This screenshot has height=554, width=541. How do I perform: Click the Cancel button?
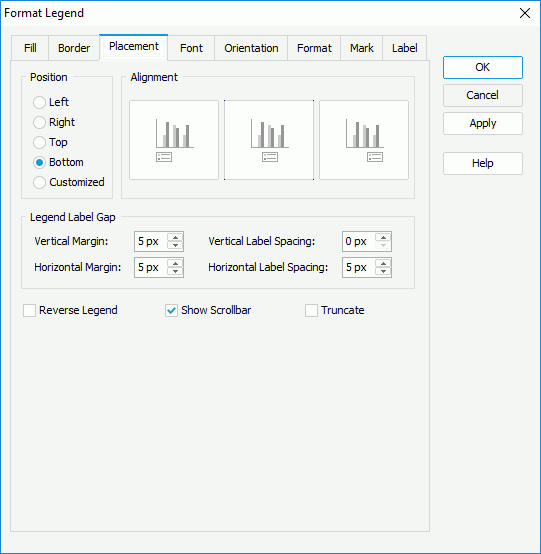point(483,95)
